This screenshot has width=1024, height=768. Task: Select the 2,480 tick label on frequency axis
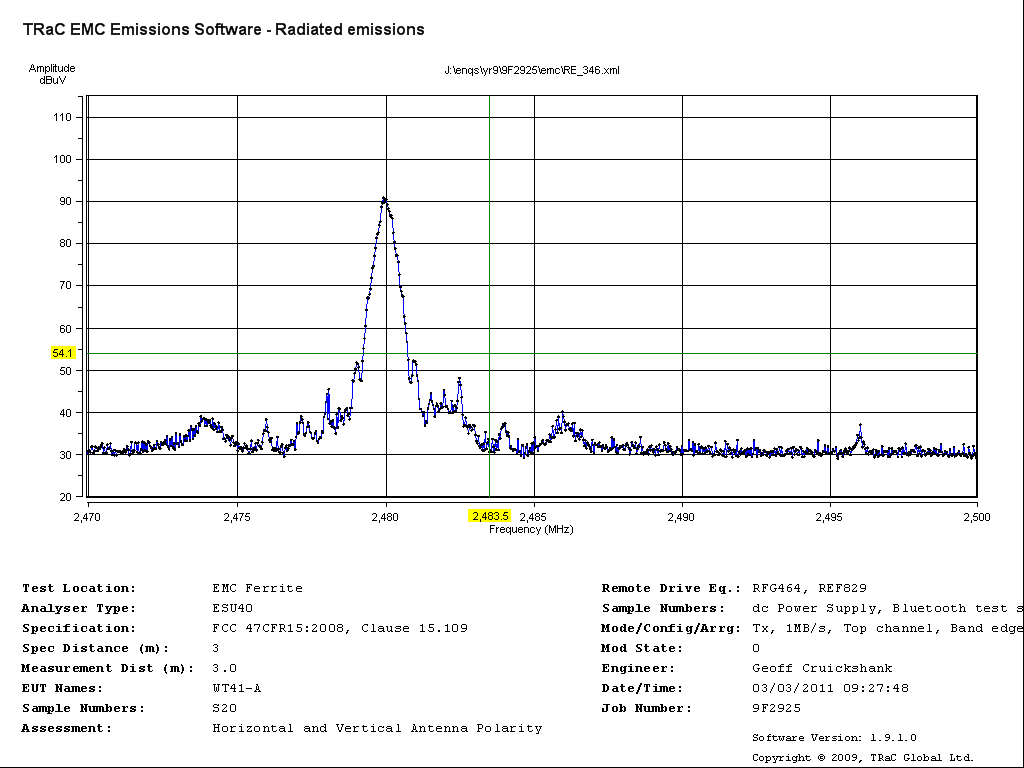coord(385,517)
